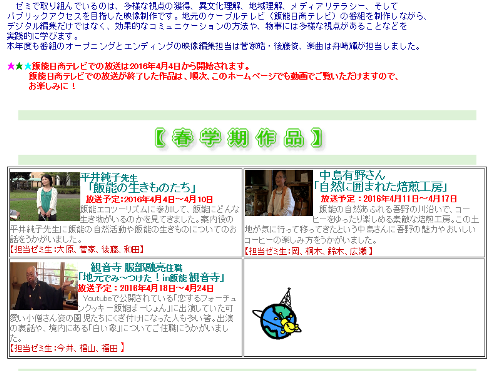Open the title 「飯能の生きものたち」
This screenshot has width=500, height=371.
coord(142,187)
